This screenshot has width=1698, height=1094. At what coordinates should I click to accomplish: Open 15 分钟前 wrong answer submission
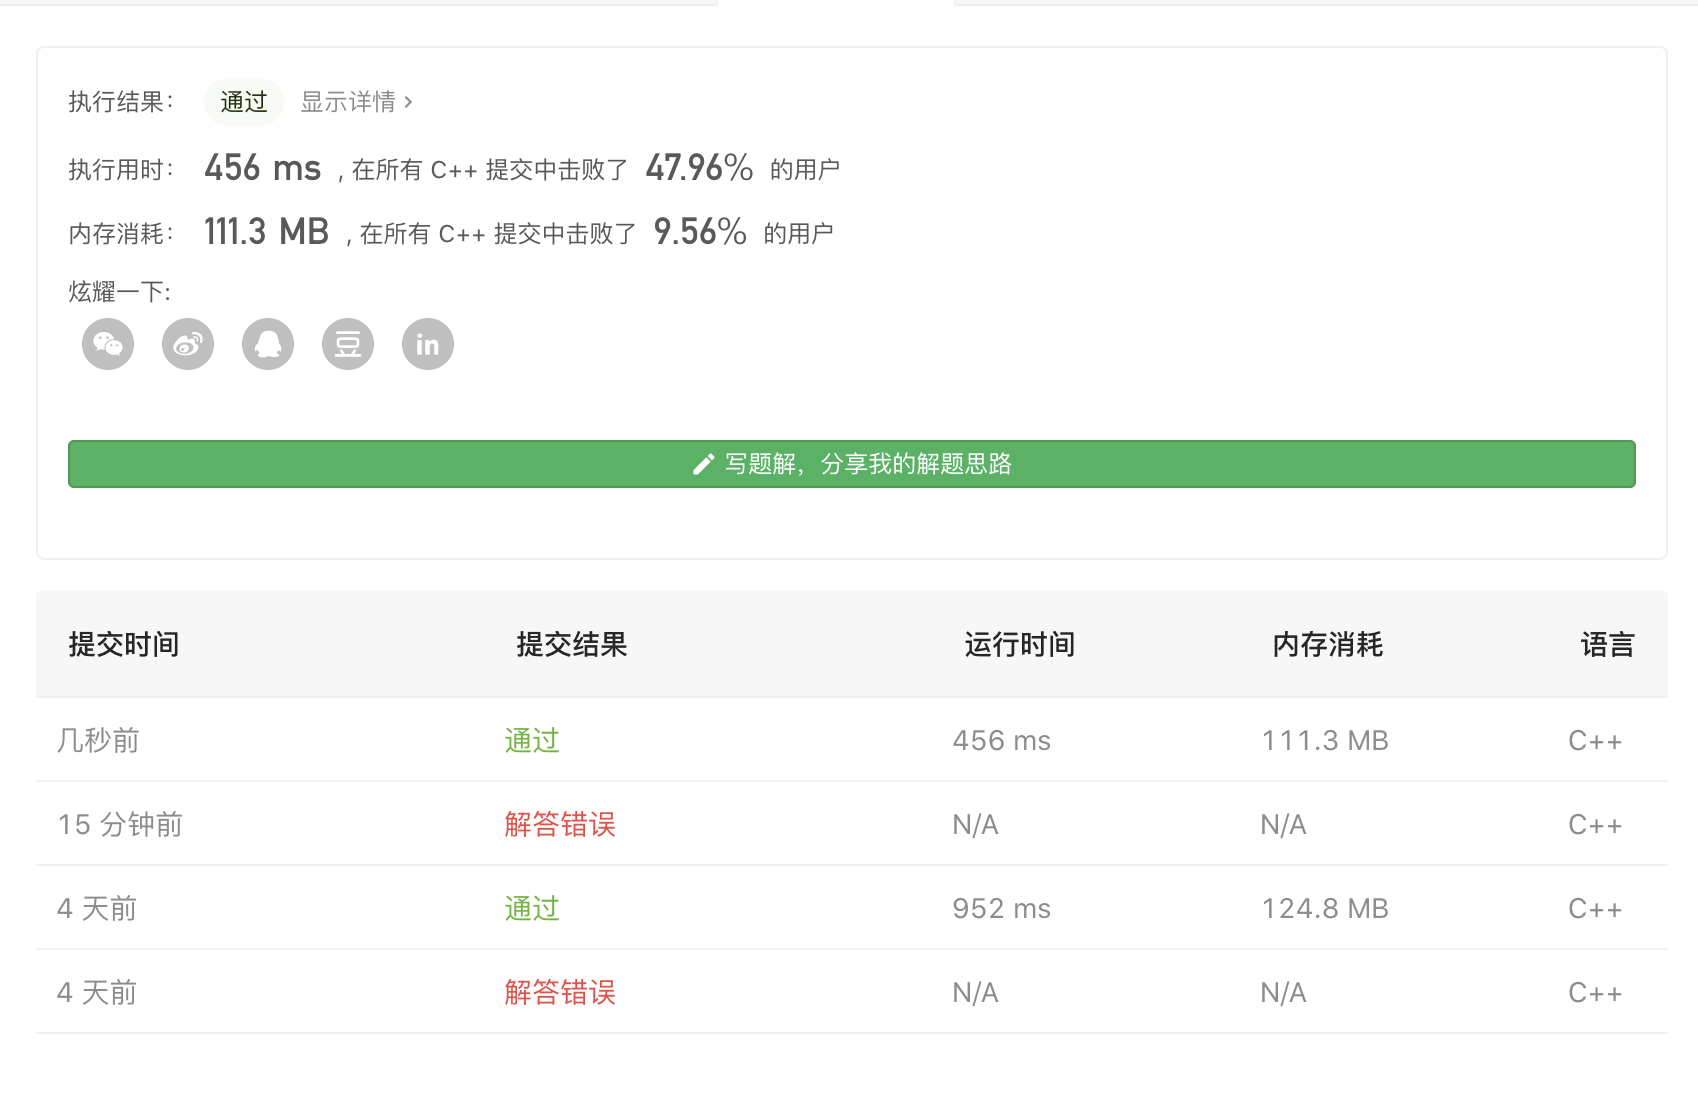560,825
